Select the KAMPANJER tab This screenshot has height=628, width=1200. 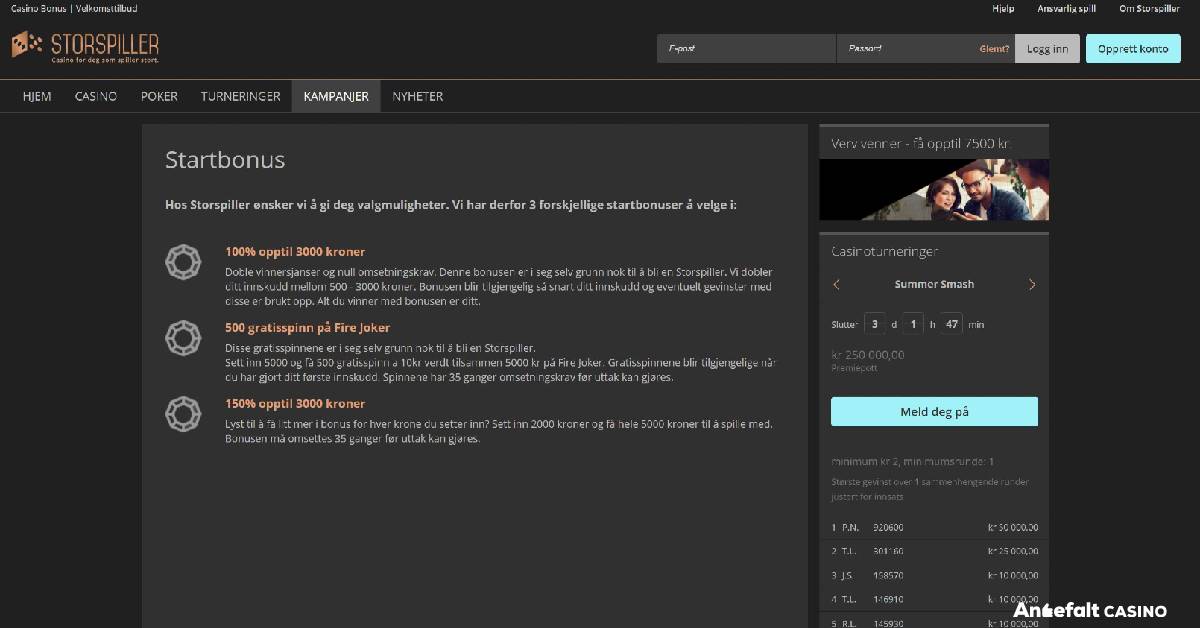336,97
